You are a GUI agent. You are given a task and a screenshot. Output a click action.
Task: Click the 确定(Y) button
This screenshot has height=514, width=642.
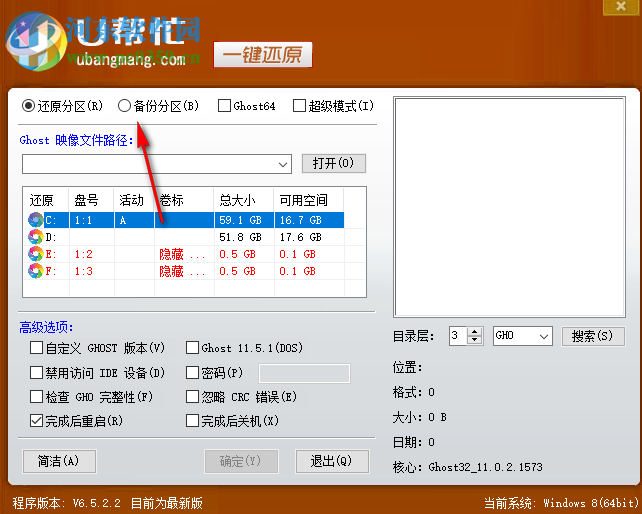(x=241, y=461)
